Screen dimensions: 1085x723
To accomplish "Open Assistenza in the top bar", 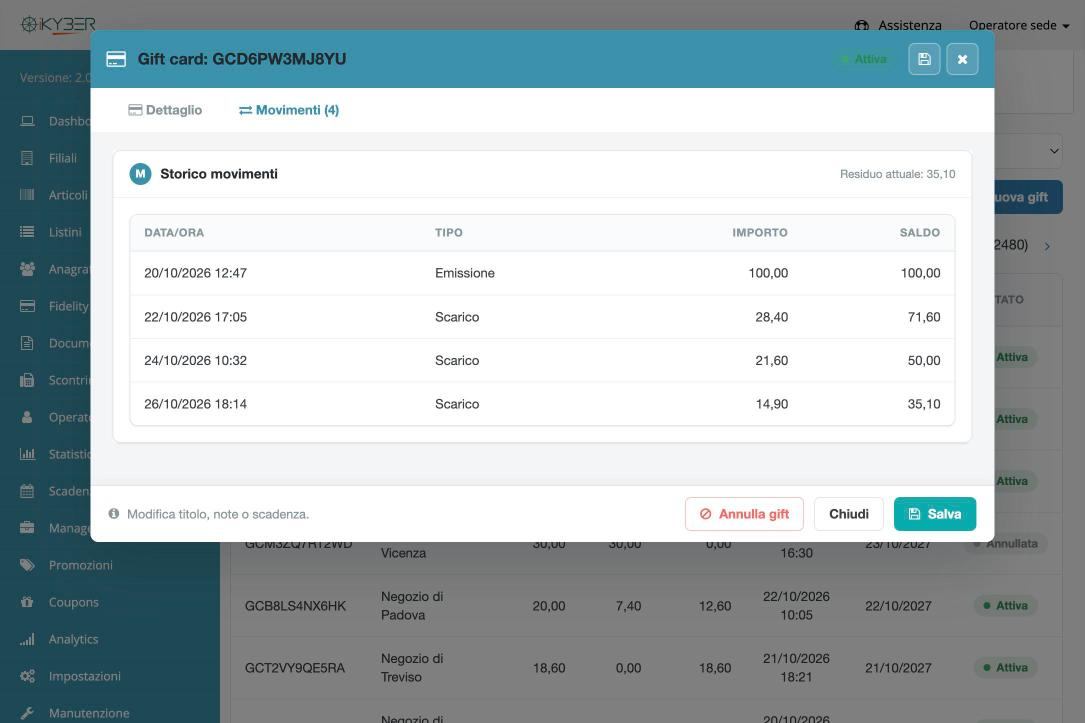I will (x=898, y=26).
